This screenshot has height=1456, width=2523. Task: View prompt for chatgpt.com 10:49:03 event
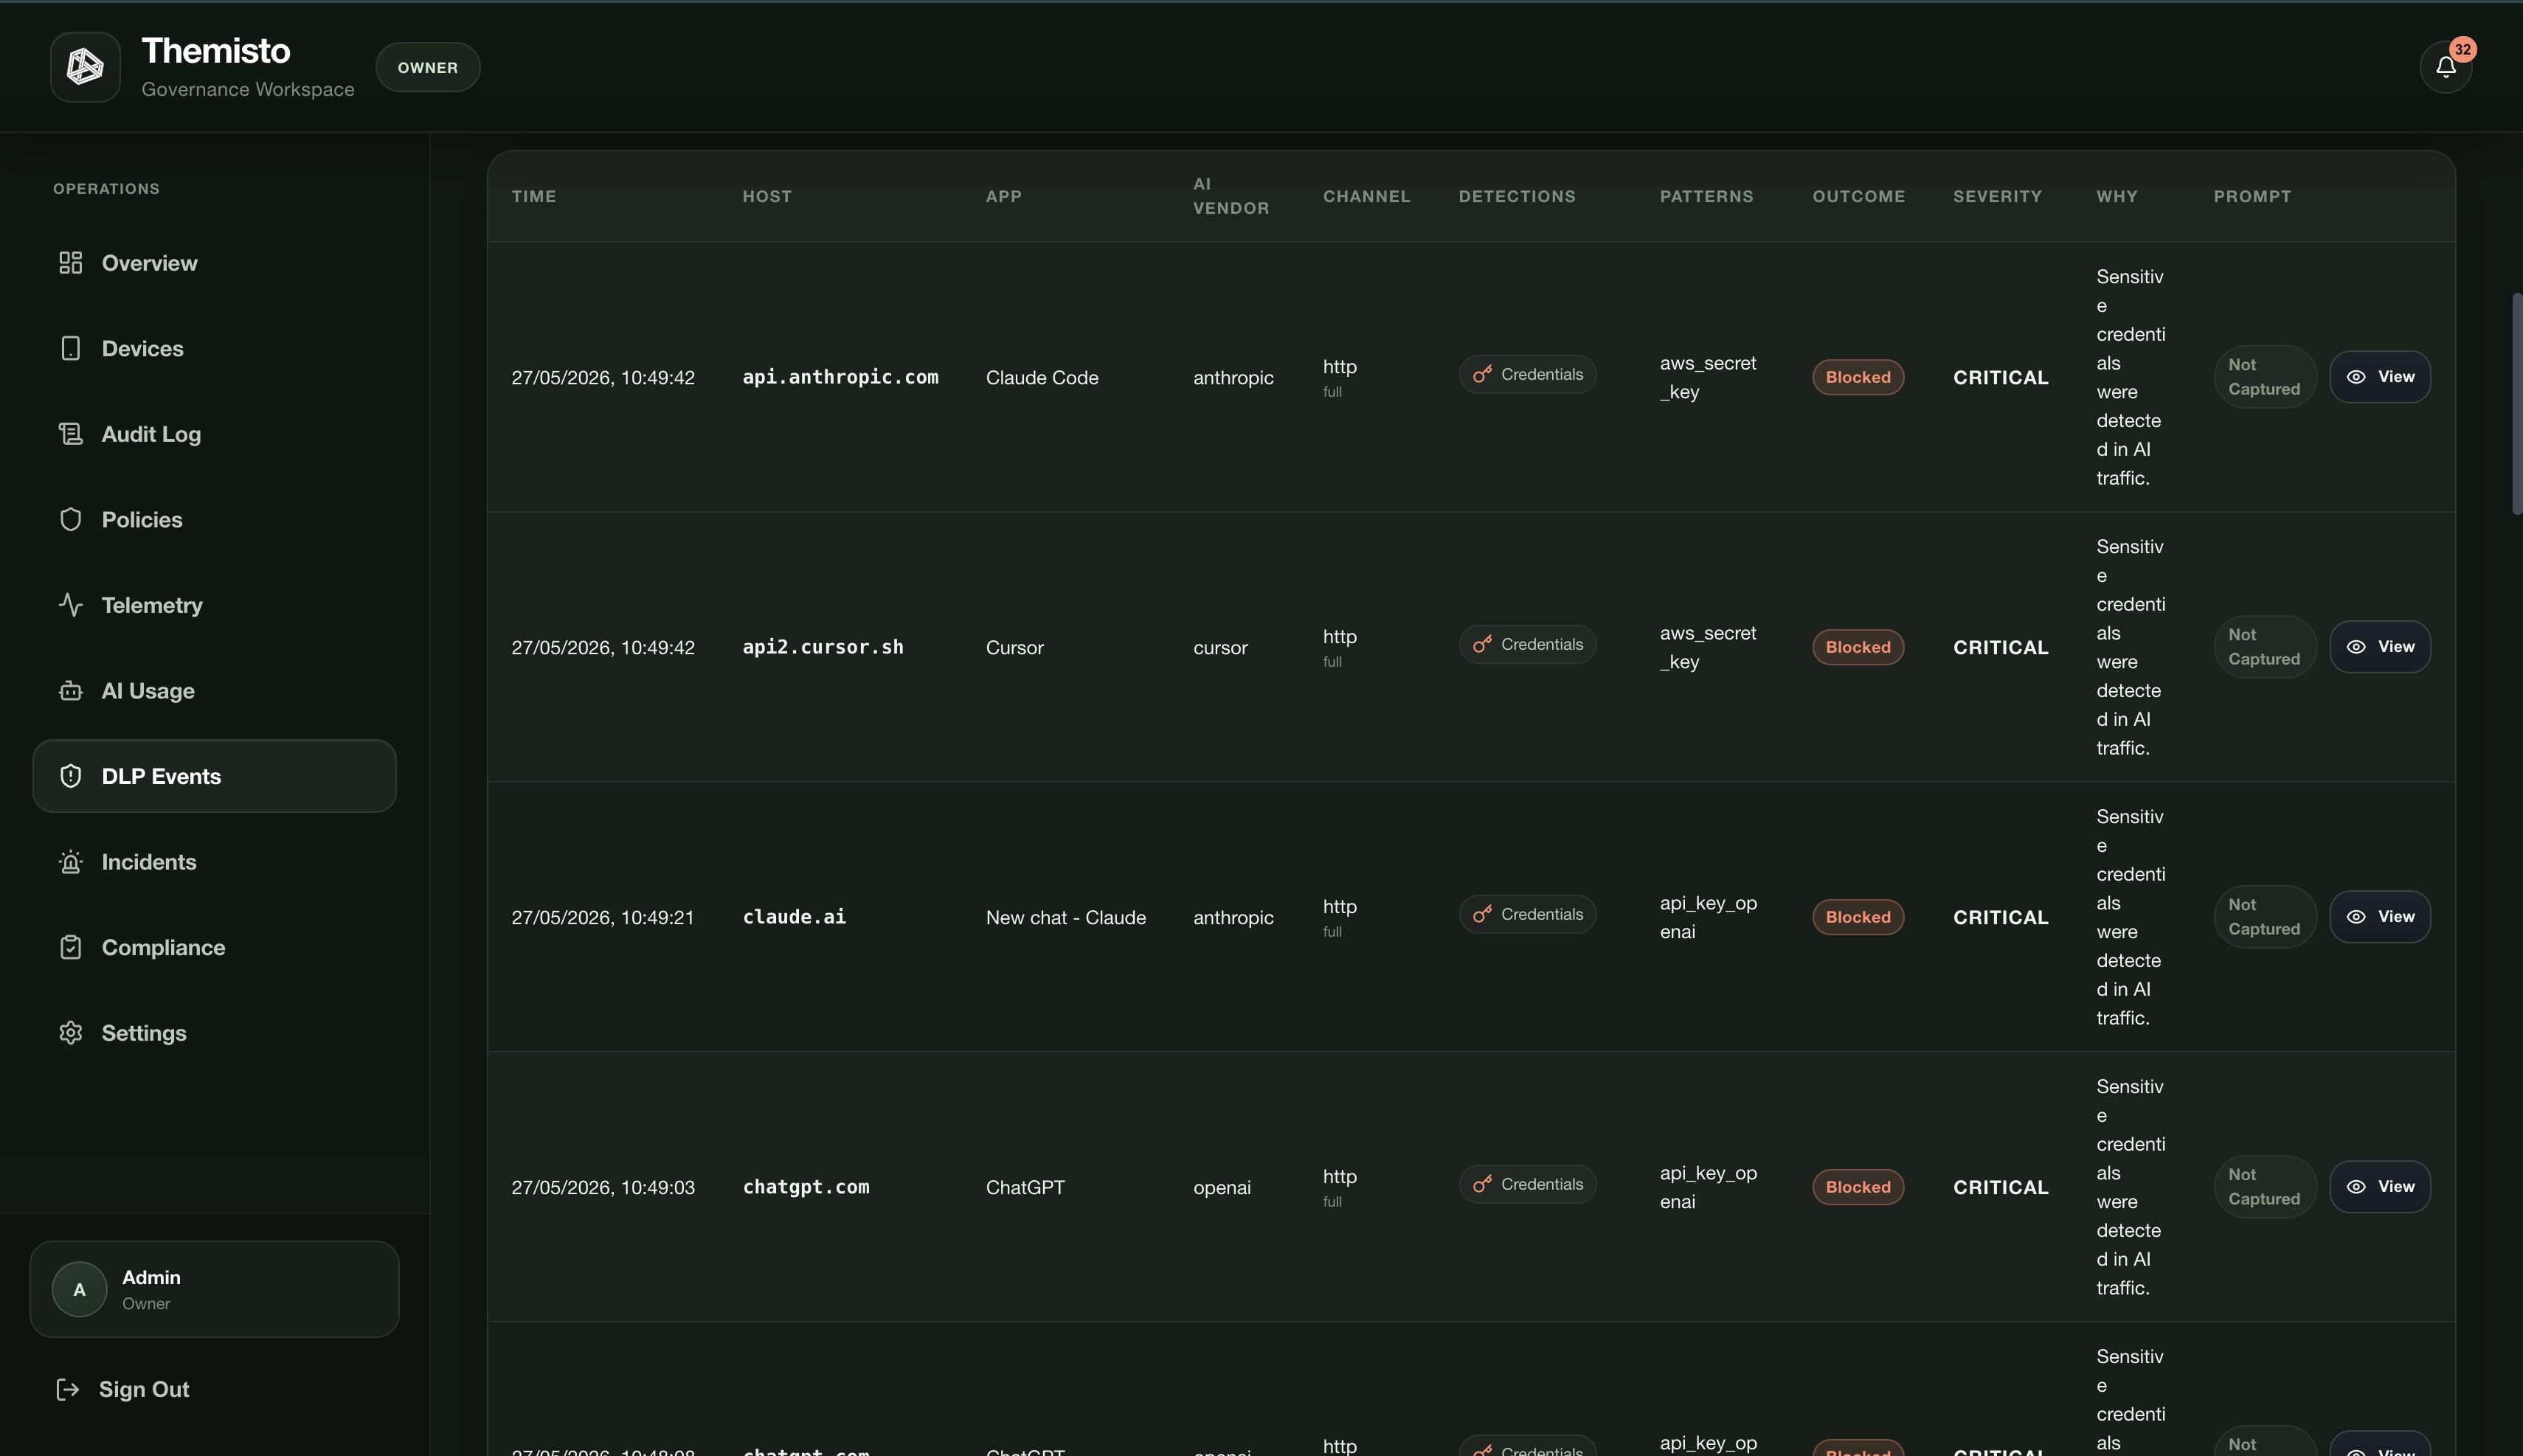[2380, 1187]
